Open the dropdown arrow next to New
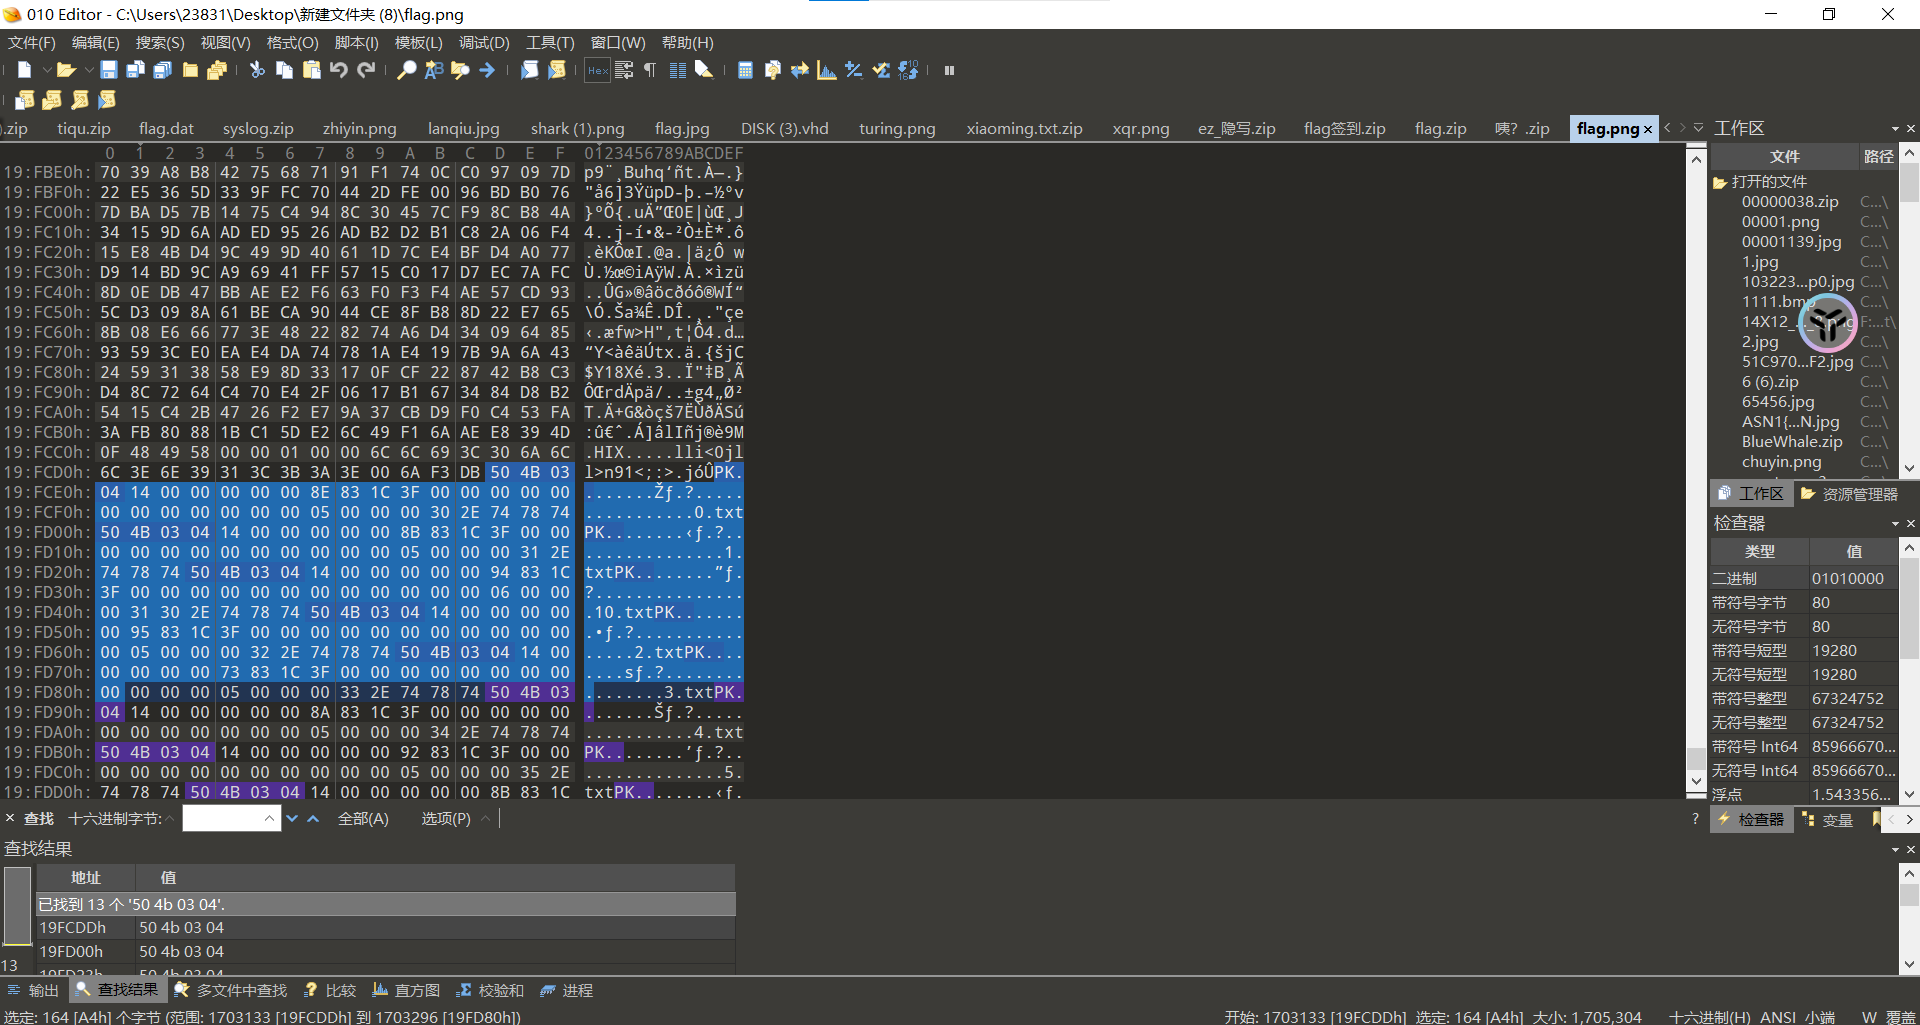Image resolution: width=1920 pixels, height=1025 pixels. [x=46, y=70]
